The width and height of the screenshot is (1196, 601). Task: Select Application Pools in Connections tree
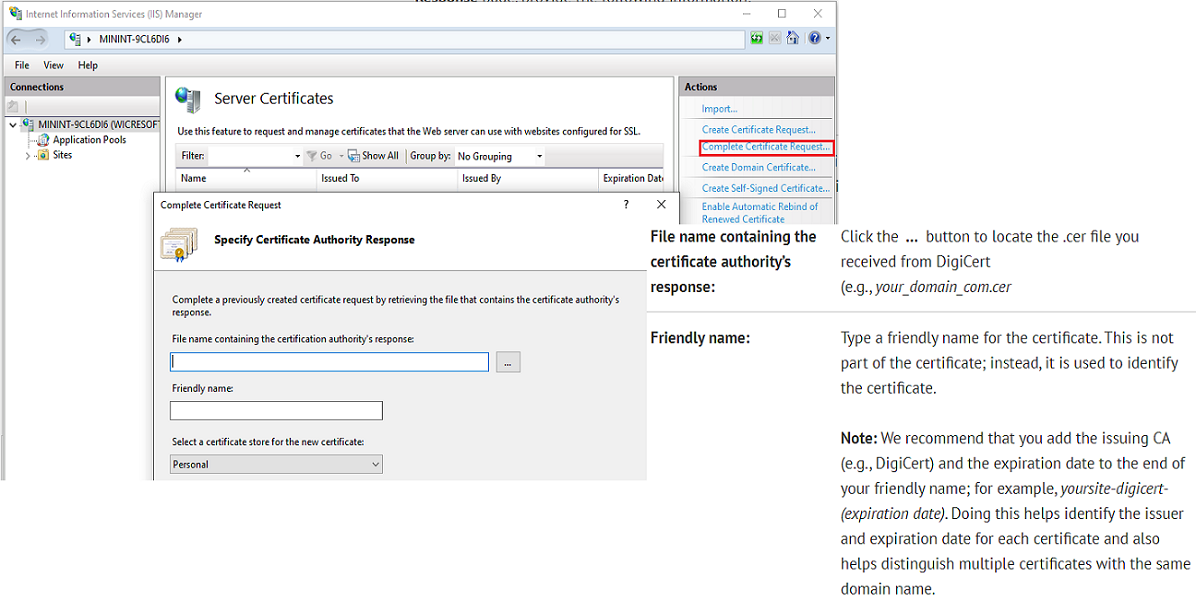[89, 140]
